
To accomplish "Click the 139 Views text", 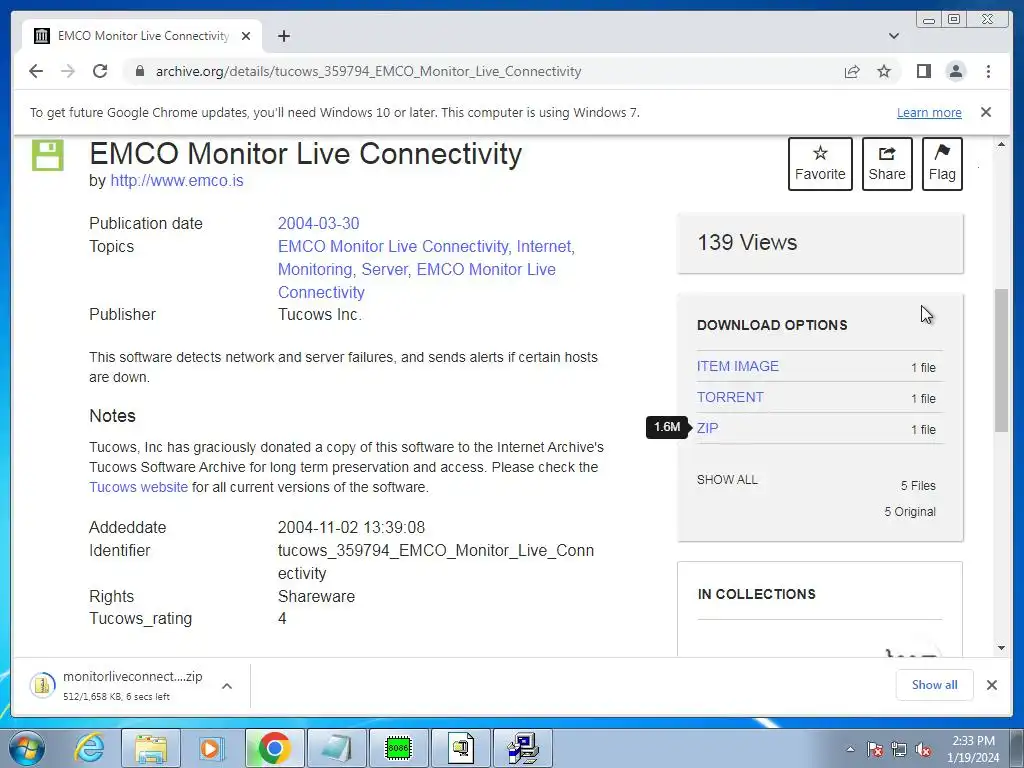I will 747,242.
